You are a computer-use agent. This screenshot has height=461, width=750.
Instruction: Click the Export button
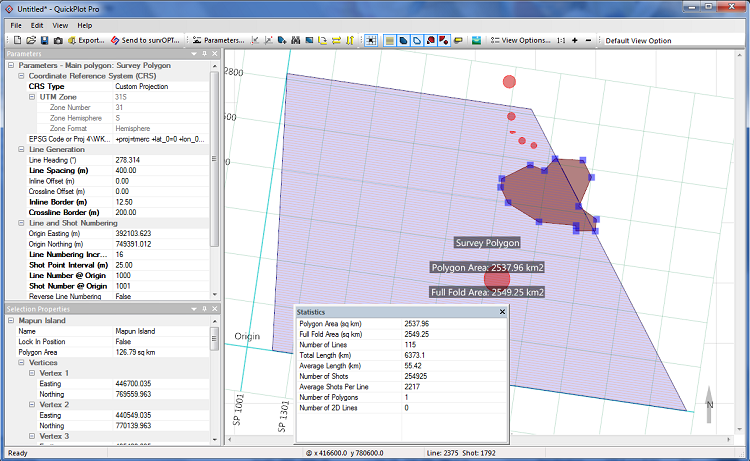tap(85, 40)
